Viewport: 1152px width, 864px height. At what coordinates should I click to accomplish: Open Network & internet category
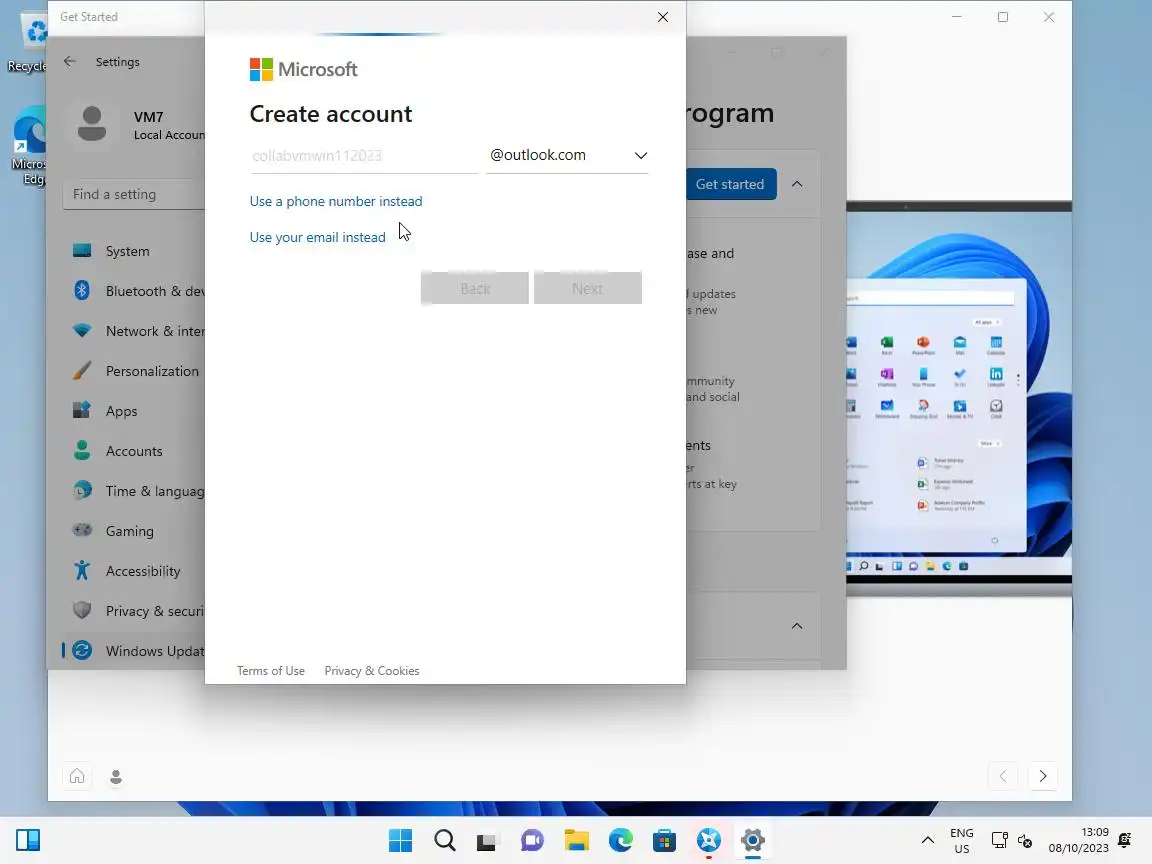point(134,331)
